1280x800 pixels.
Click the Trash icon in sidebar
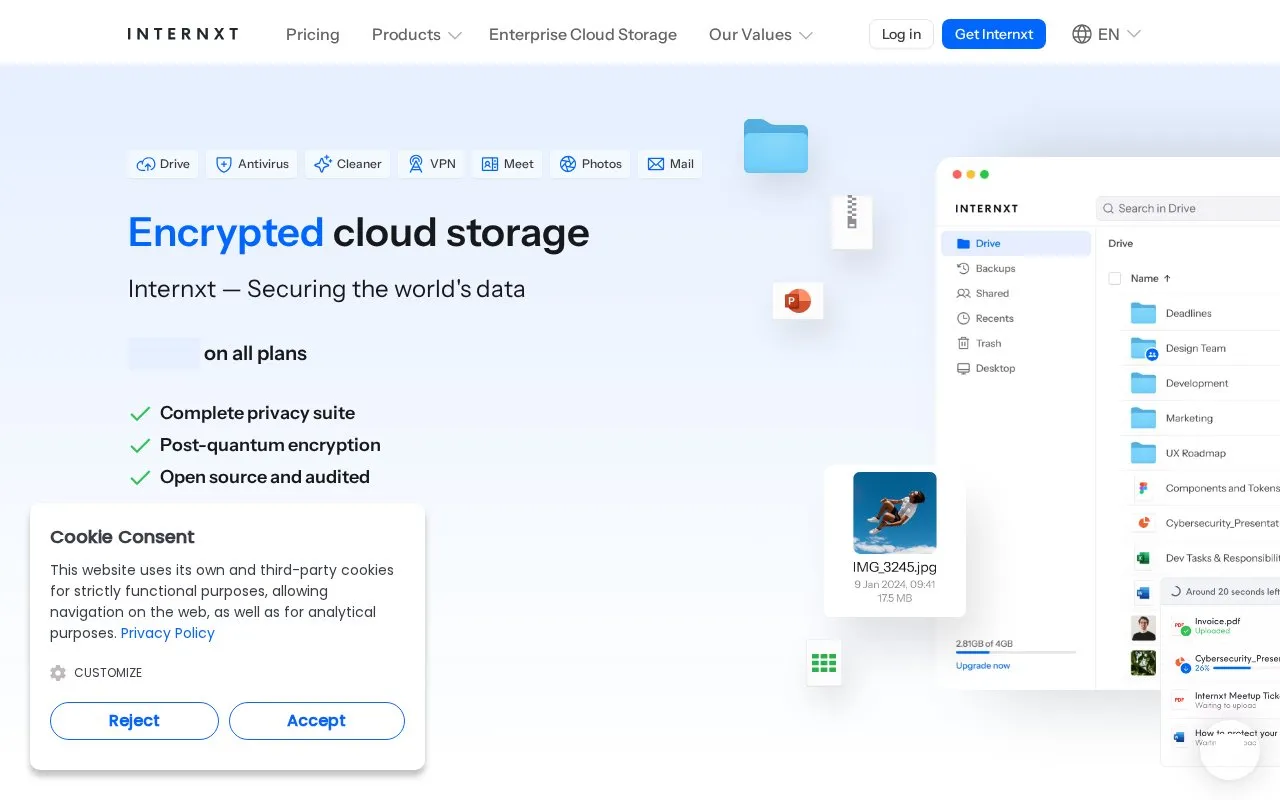click(x=964, y=343)
